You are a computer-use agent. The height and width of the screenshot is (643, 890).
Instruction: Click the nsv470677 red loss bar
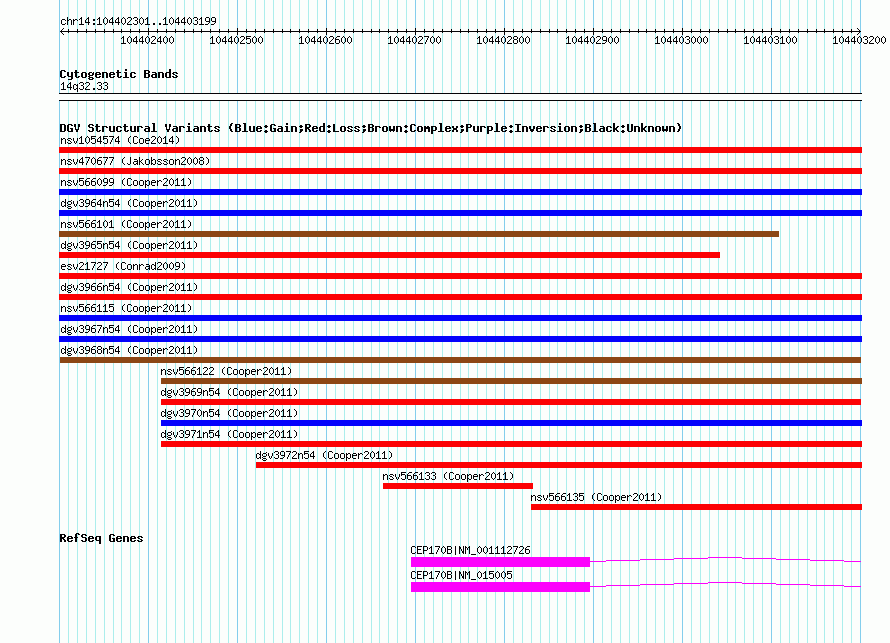coord(460,171)
